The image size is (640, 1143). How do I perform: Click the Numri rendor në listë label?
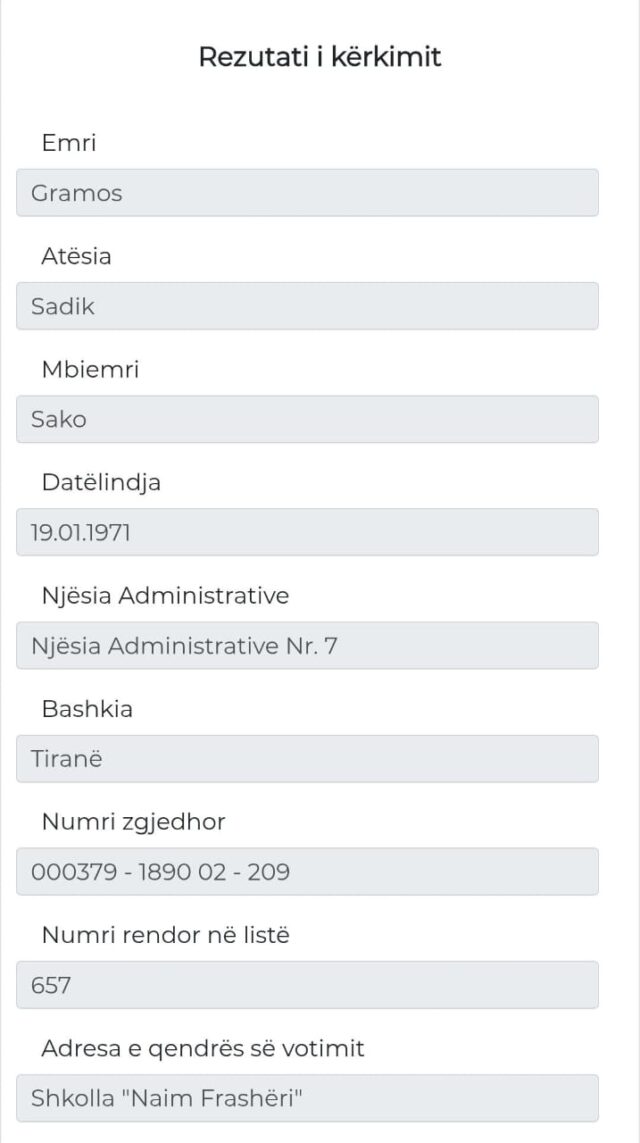pos(165,935)
